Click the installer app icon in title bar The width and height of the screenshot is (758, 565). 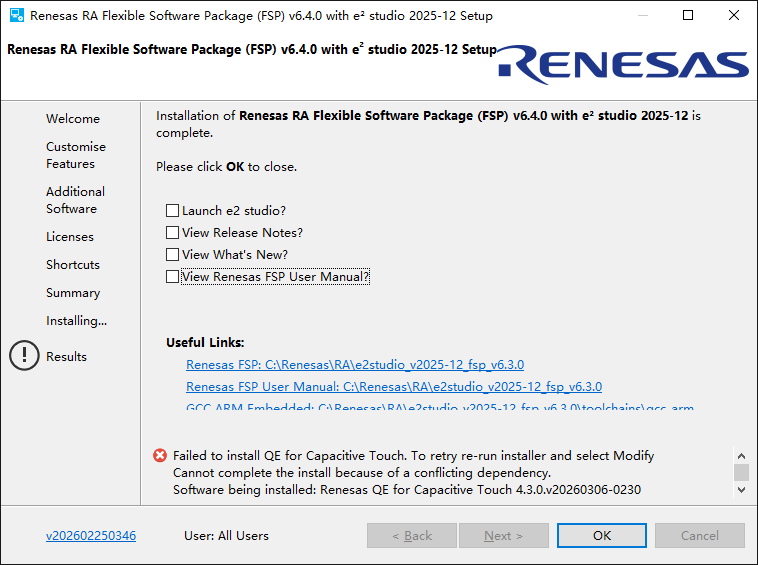point(16,15)
